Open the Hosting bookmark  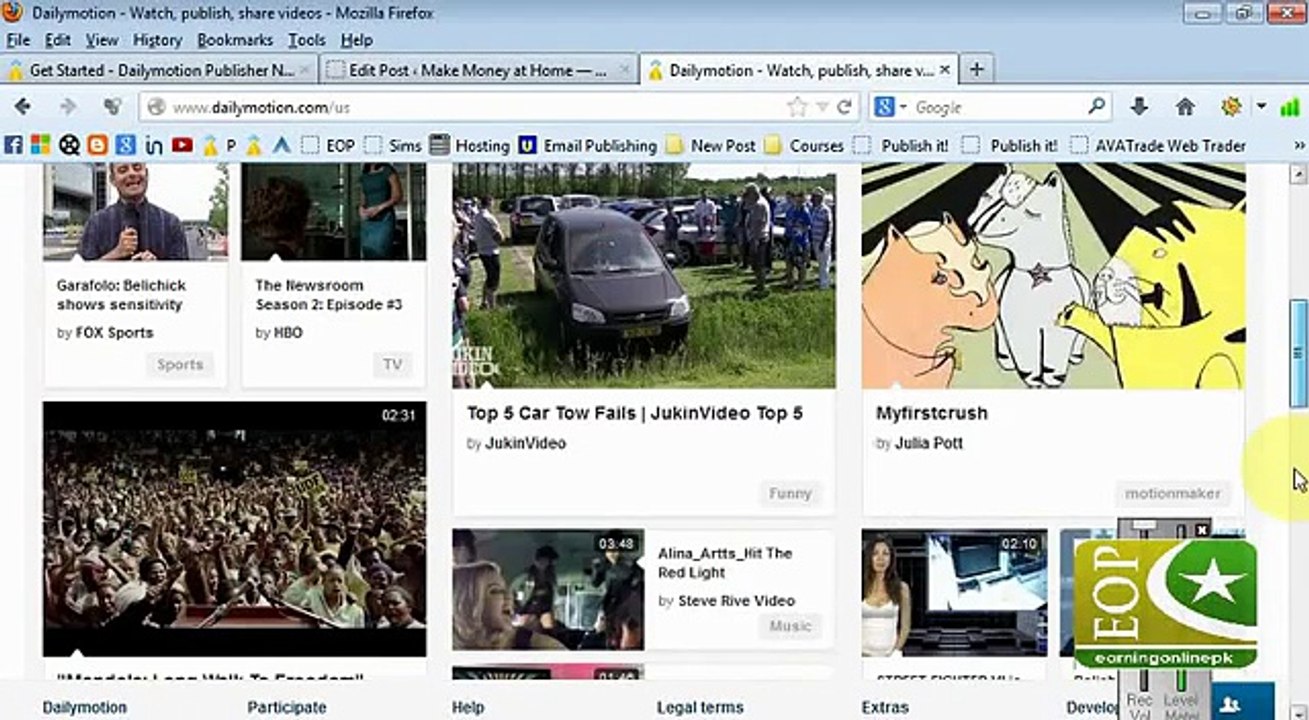(470, 145)
